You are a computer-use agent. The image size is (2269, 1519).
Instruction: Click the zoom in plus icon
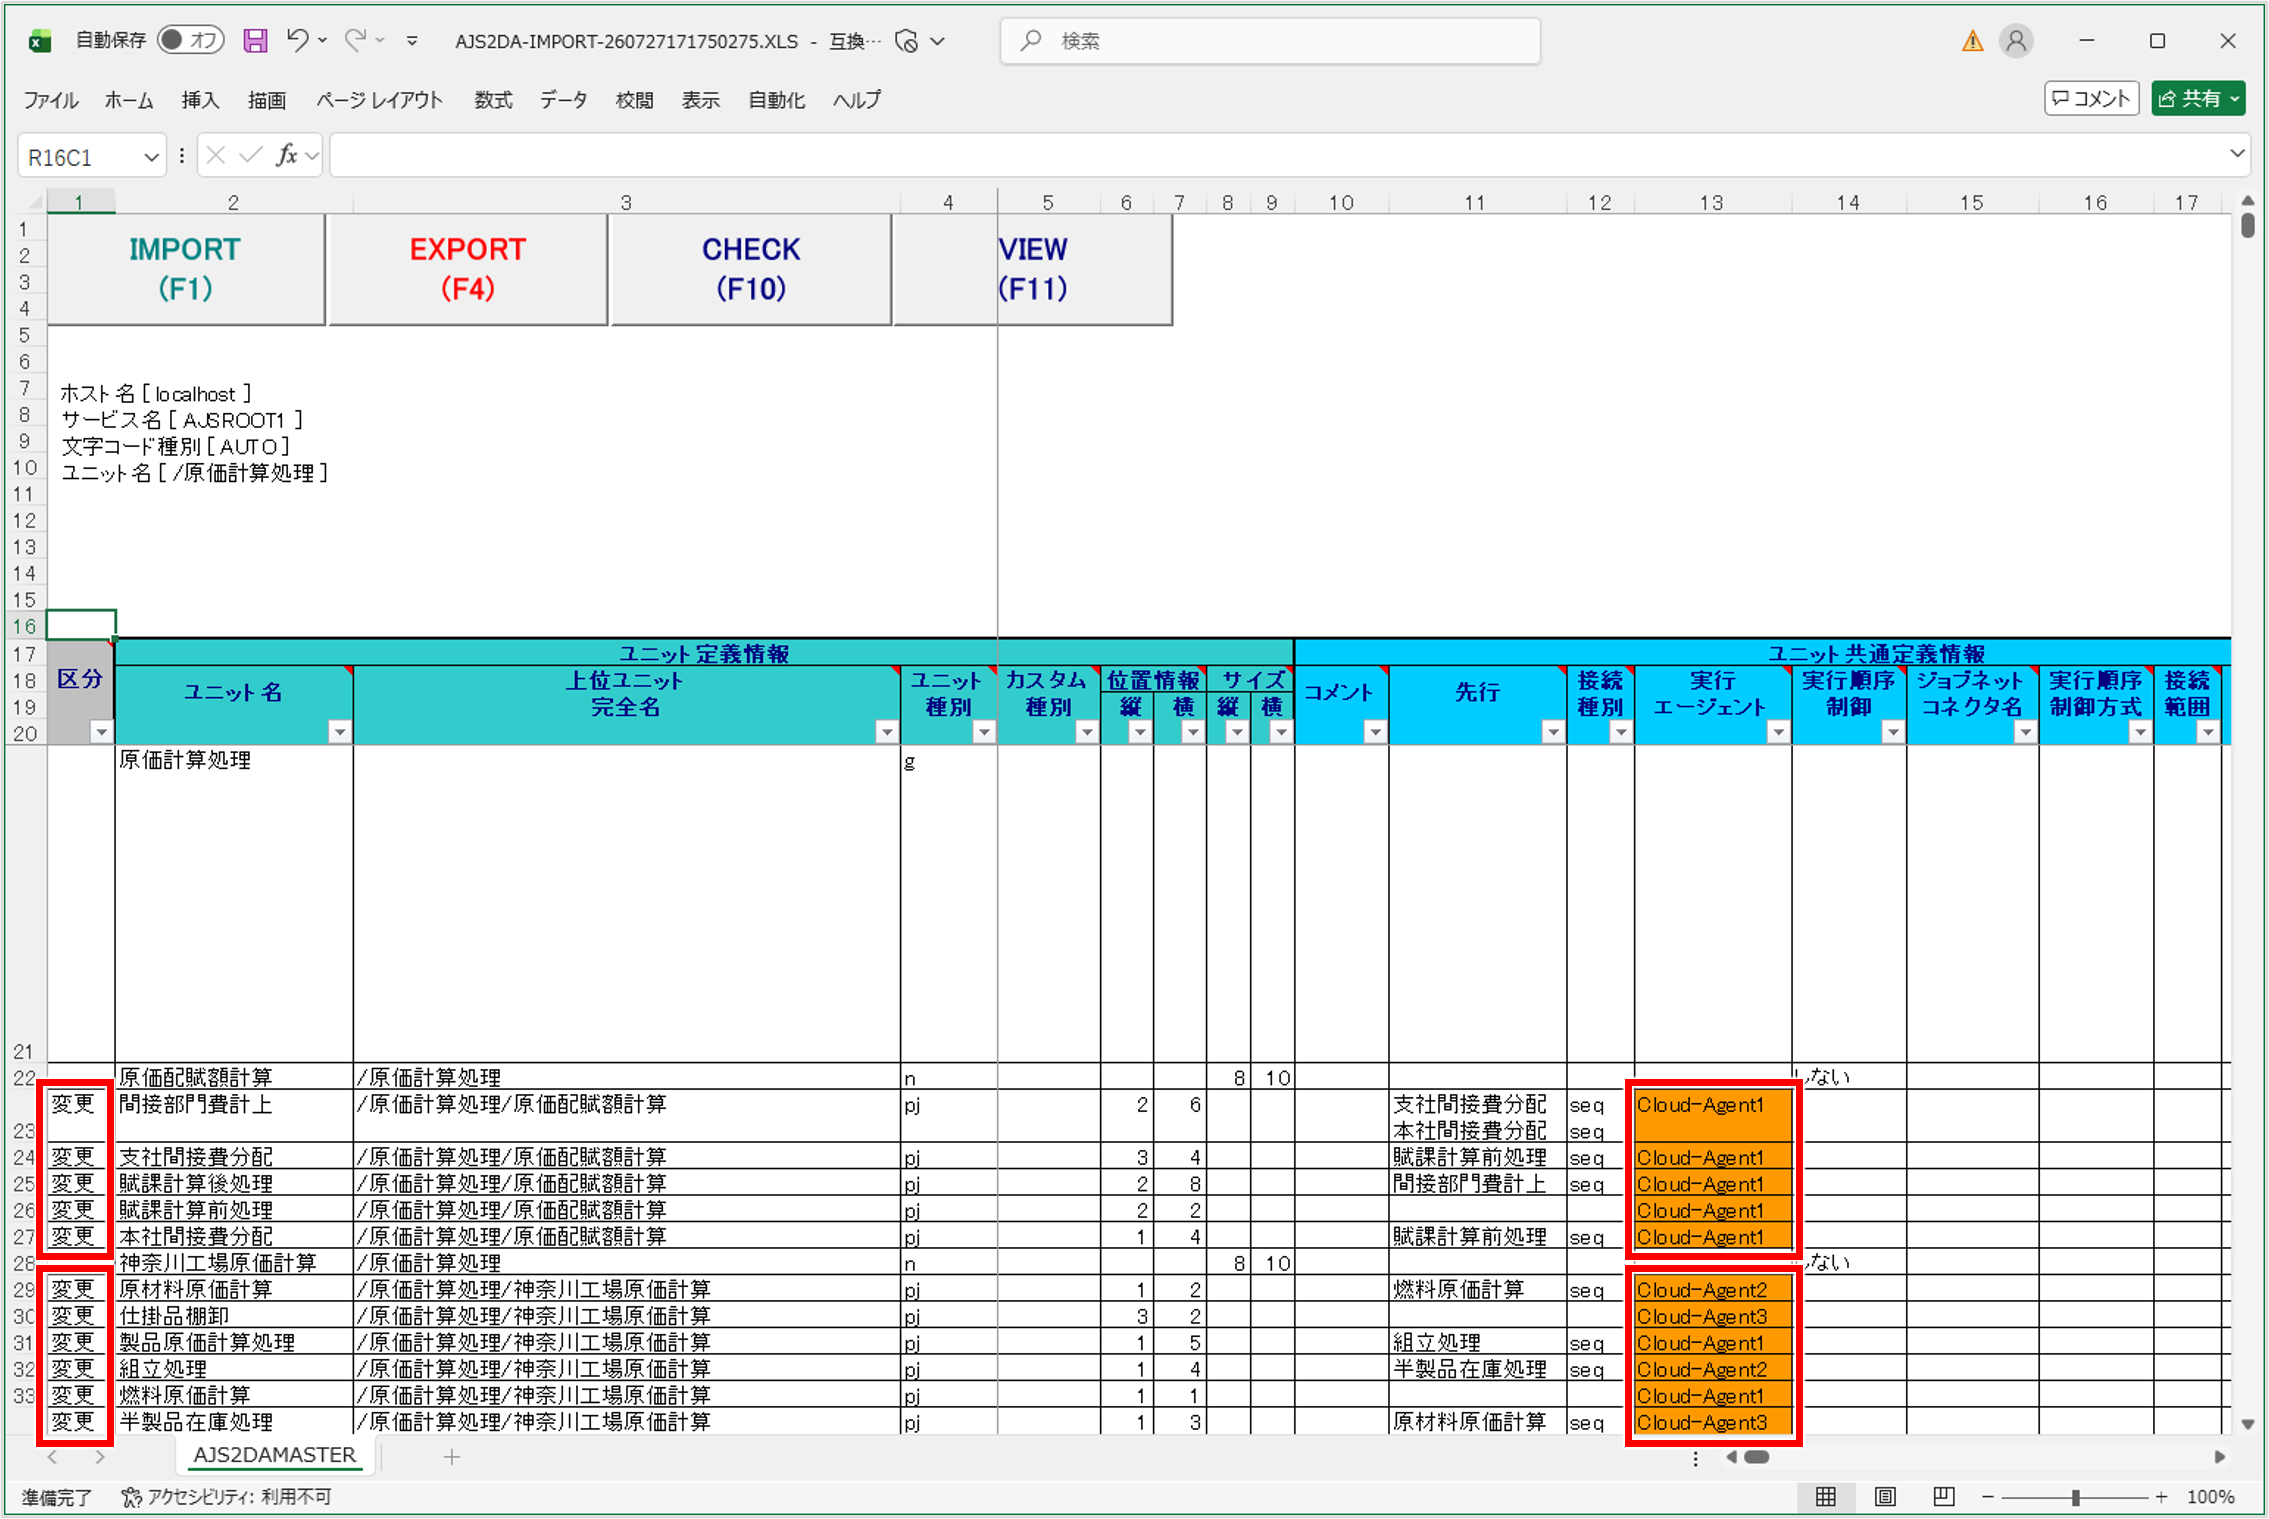click(2162, 1497)
